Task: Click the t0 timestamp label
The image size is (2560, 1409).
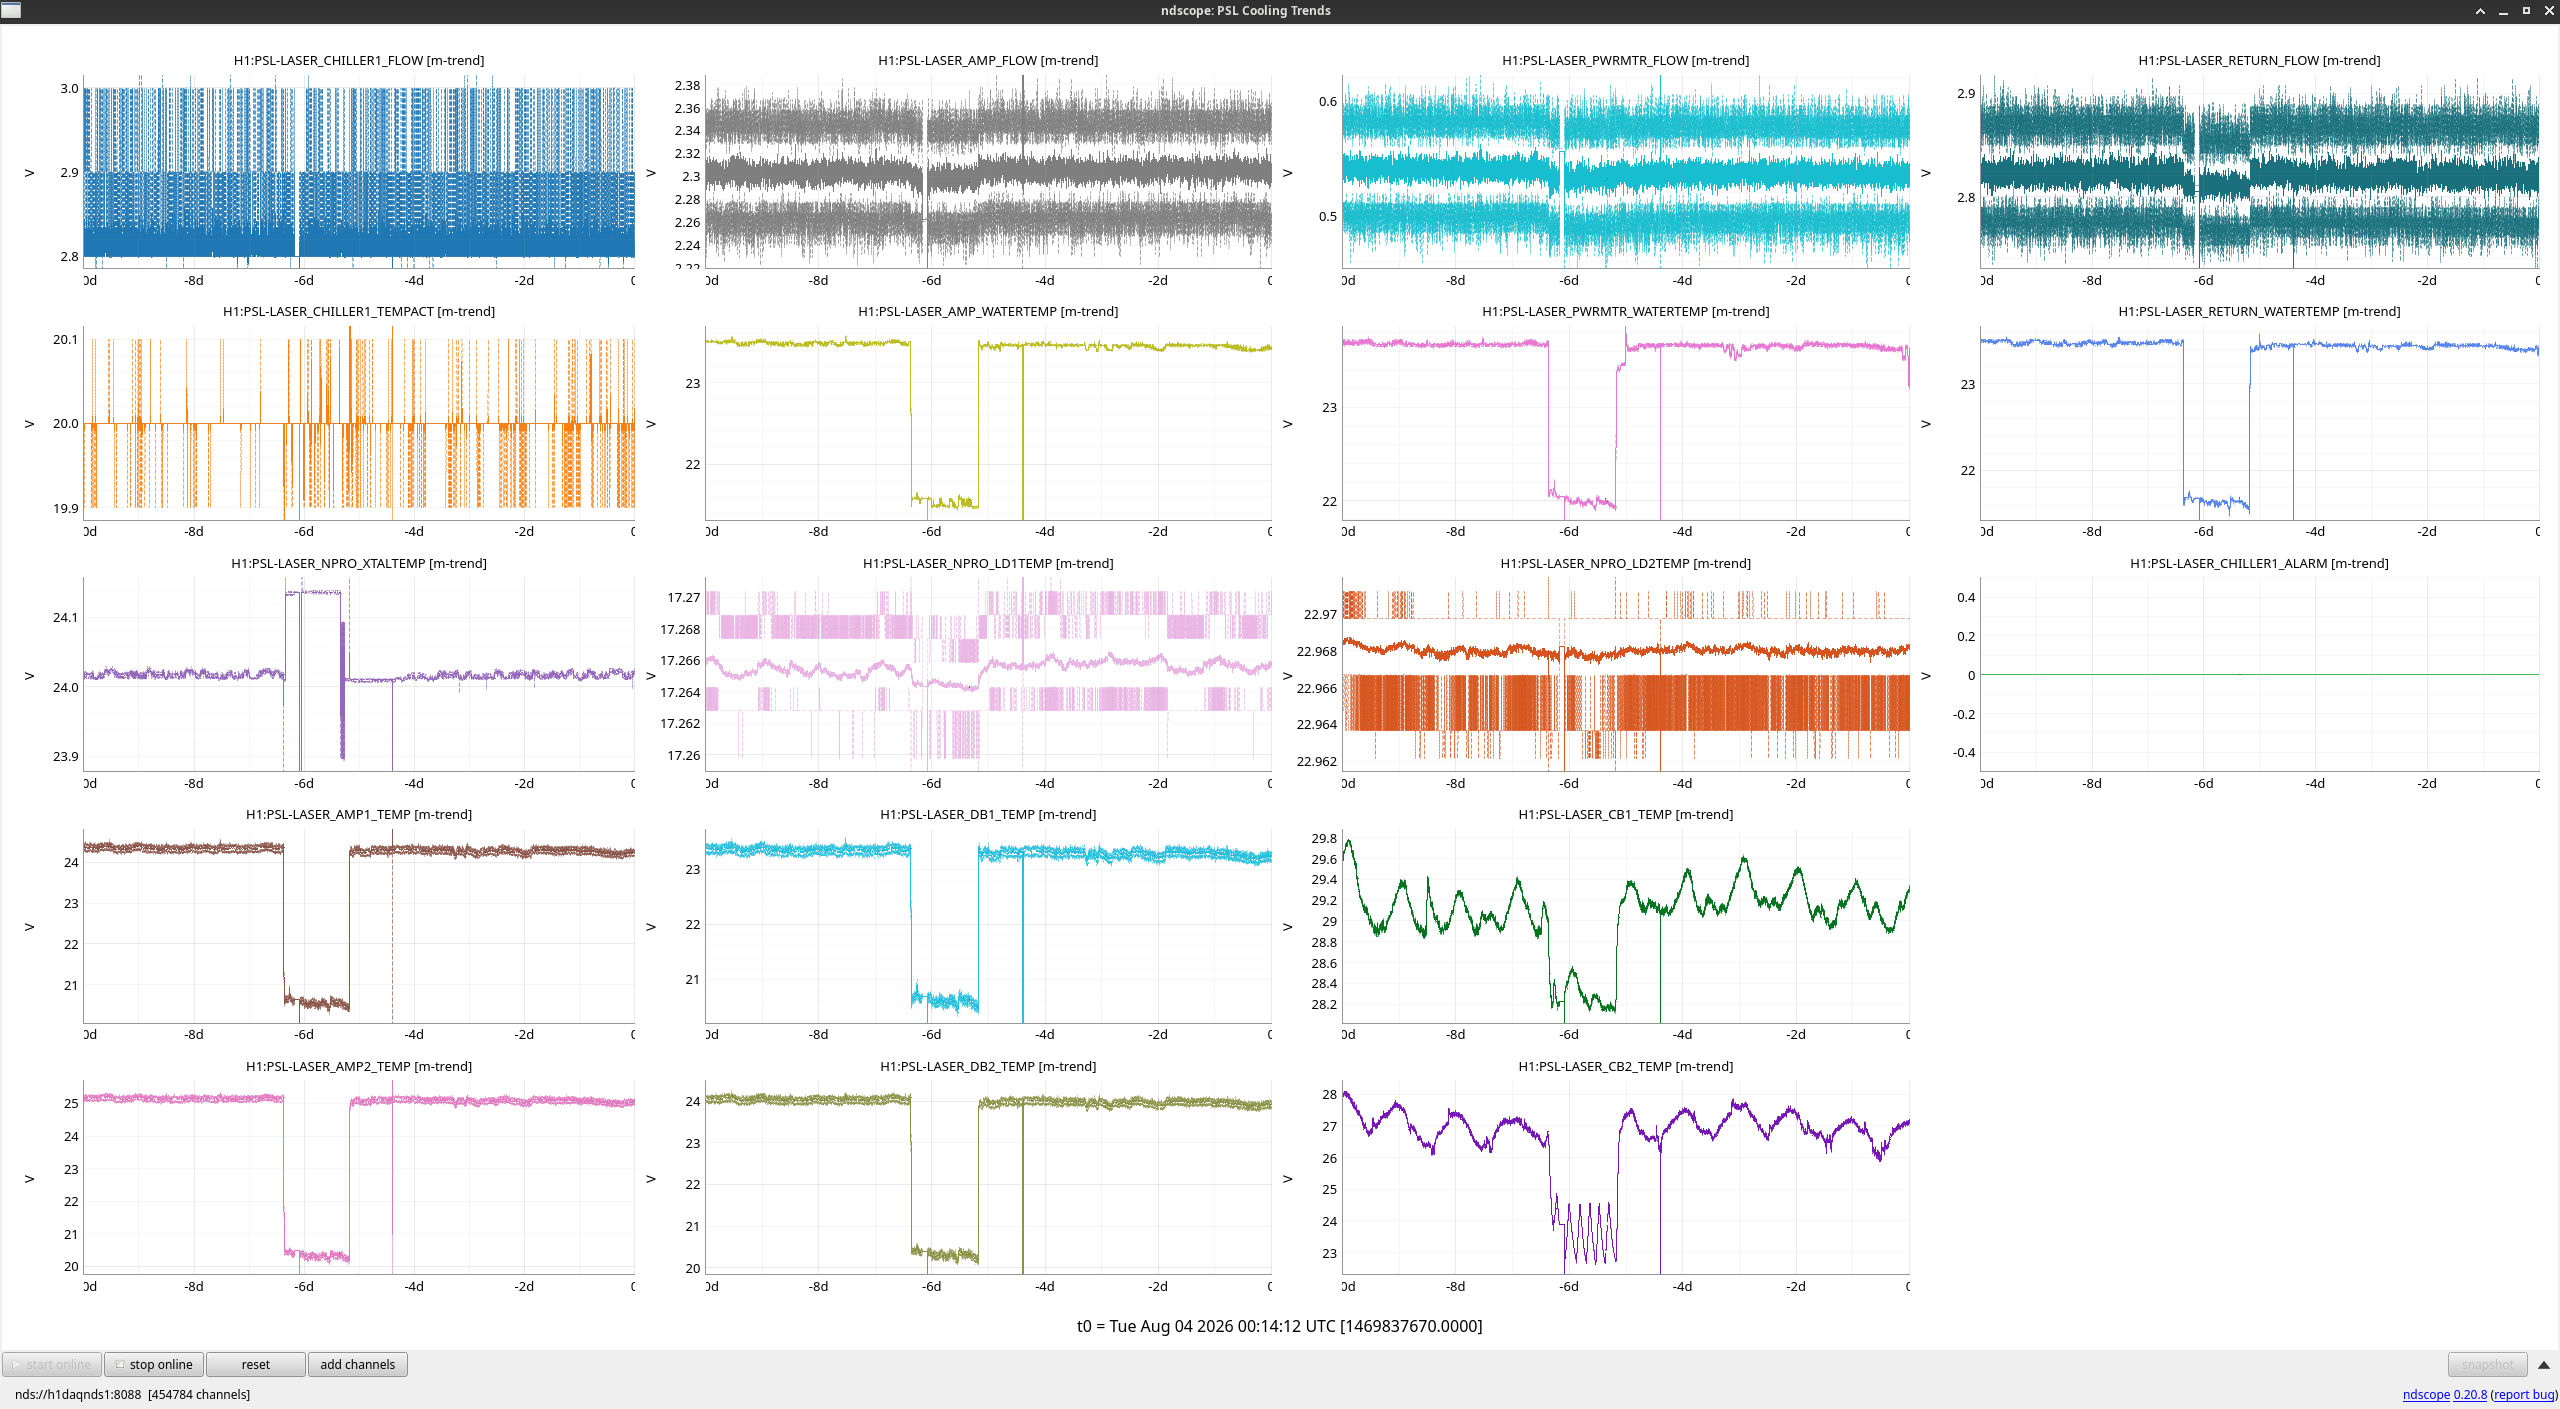Action: pyautogui.click(x=1279, y=1326)
